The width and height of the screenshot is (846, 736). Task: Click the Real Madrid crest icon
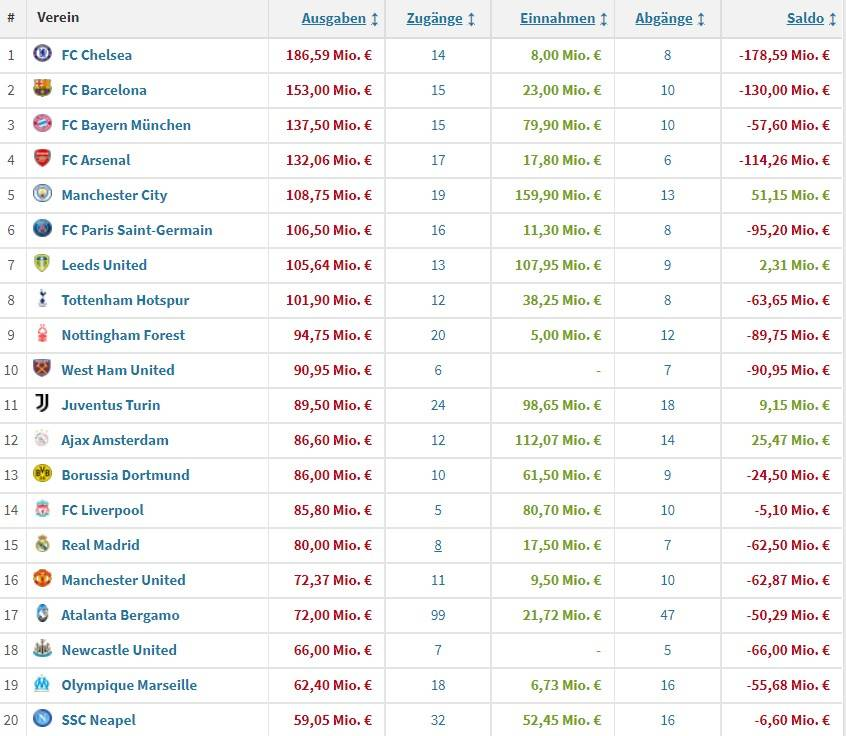[x=42, y=543]
